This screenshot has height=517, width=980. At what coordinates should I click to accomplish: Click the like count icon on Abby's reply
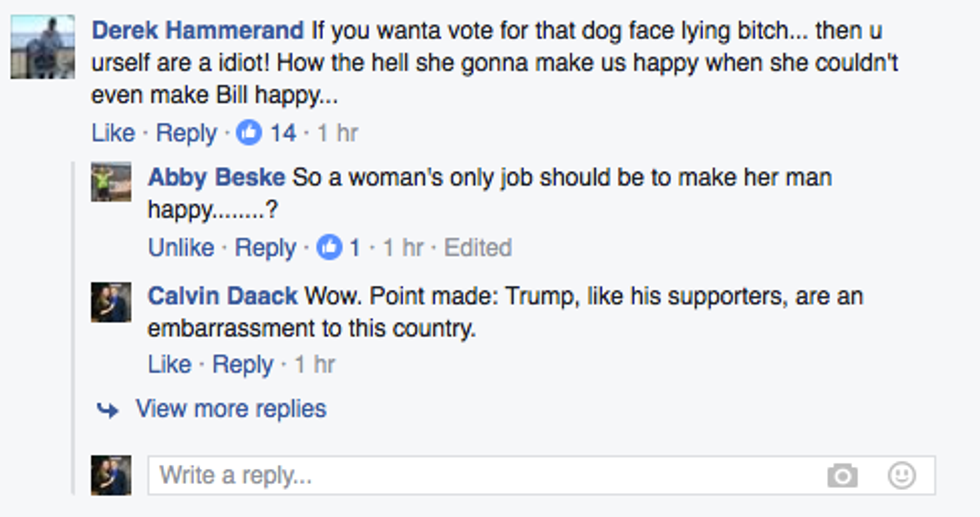pyautogui.click(x=329, y=248)
